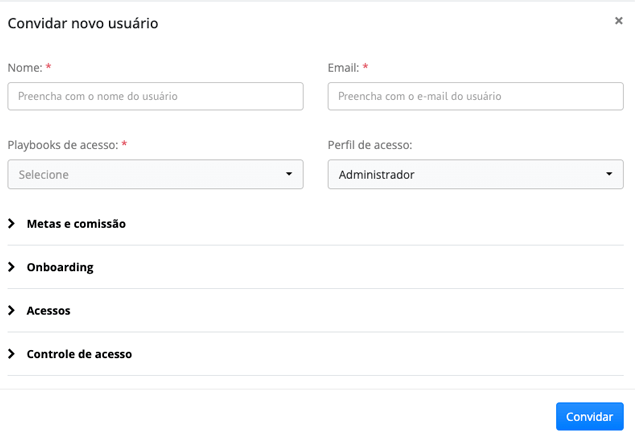Click the Convidar novo usuário title
The image size is (635, 441).
point(83,23)
